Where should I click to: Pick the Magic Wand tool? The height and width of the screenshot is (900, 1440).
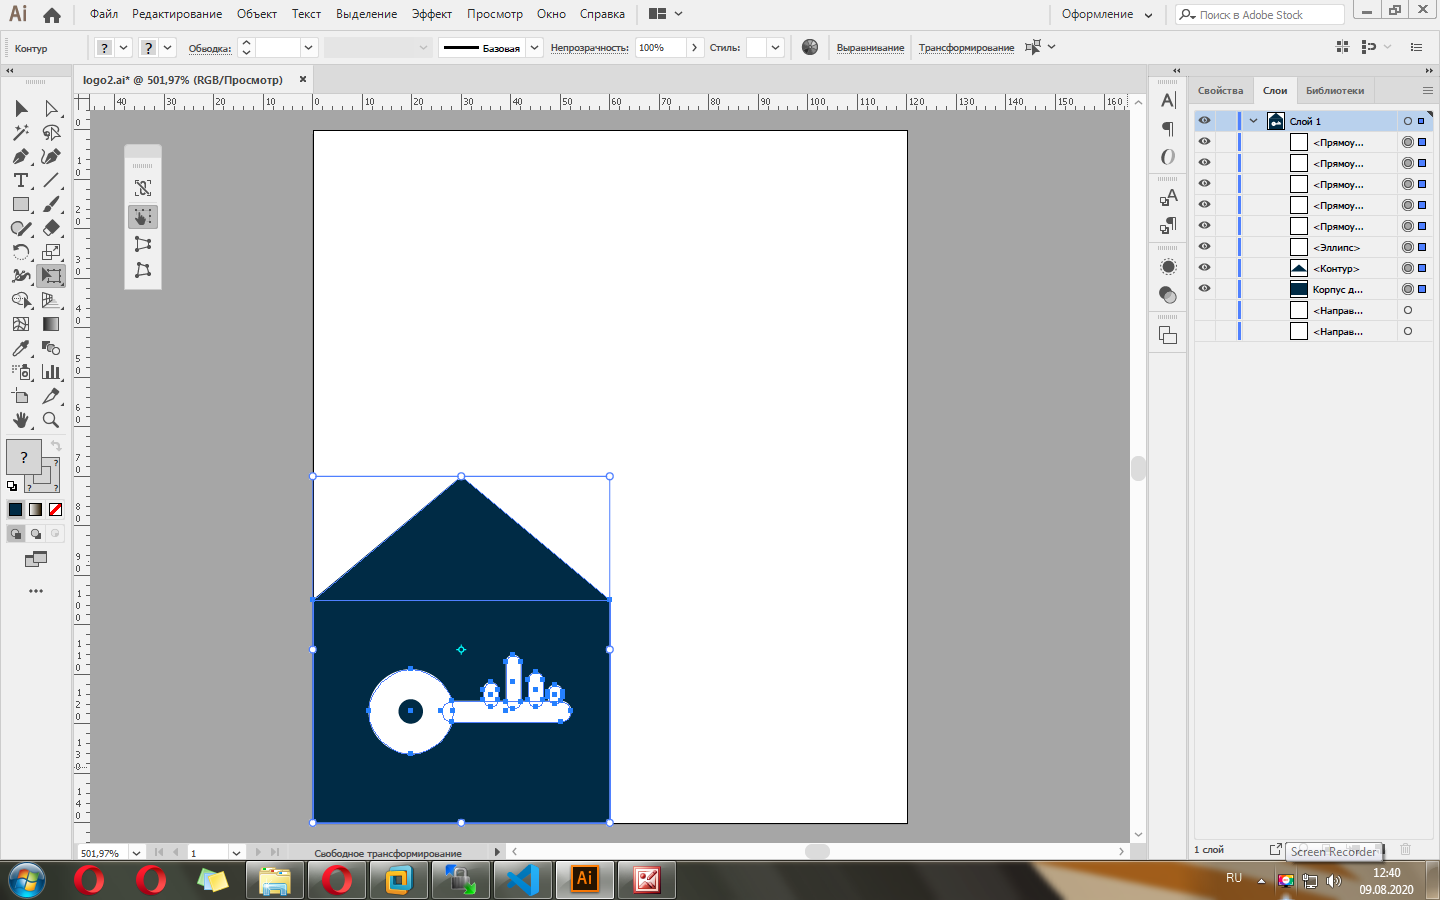[x=20, y=132]
